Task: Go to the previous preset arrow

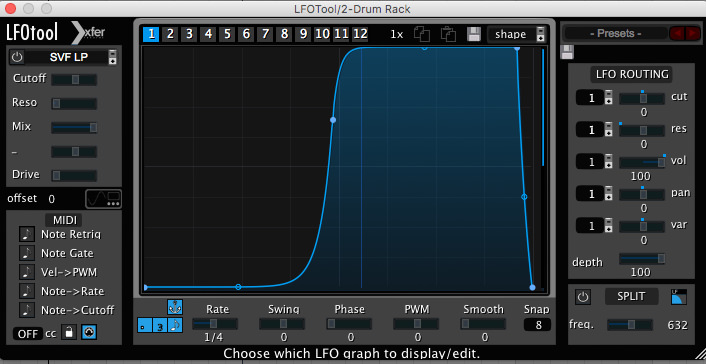Action: (677, 33)
